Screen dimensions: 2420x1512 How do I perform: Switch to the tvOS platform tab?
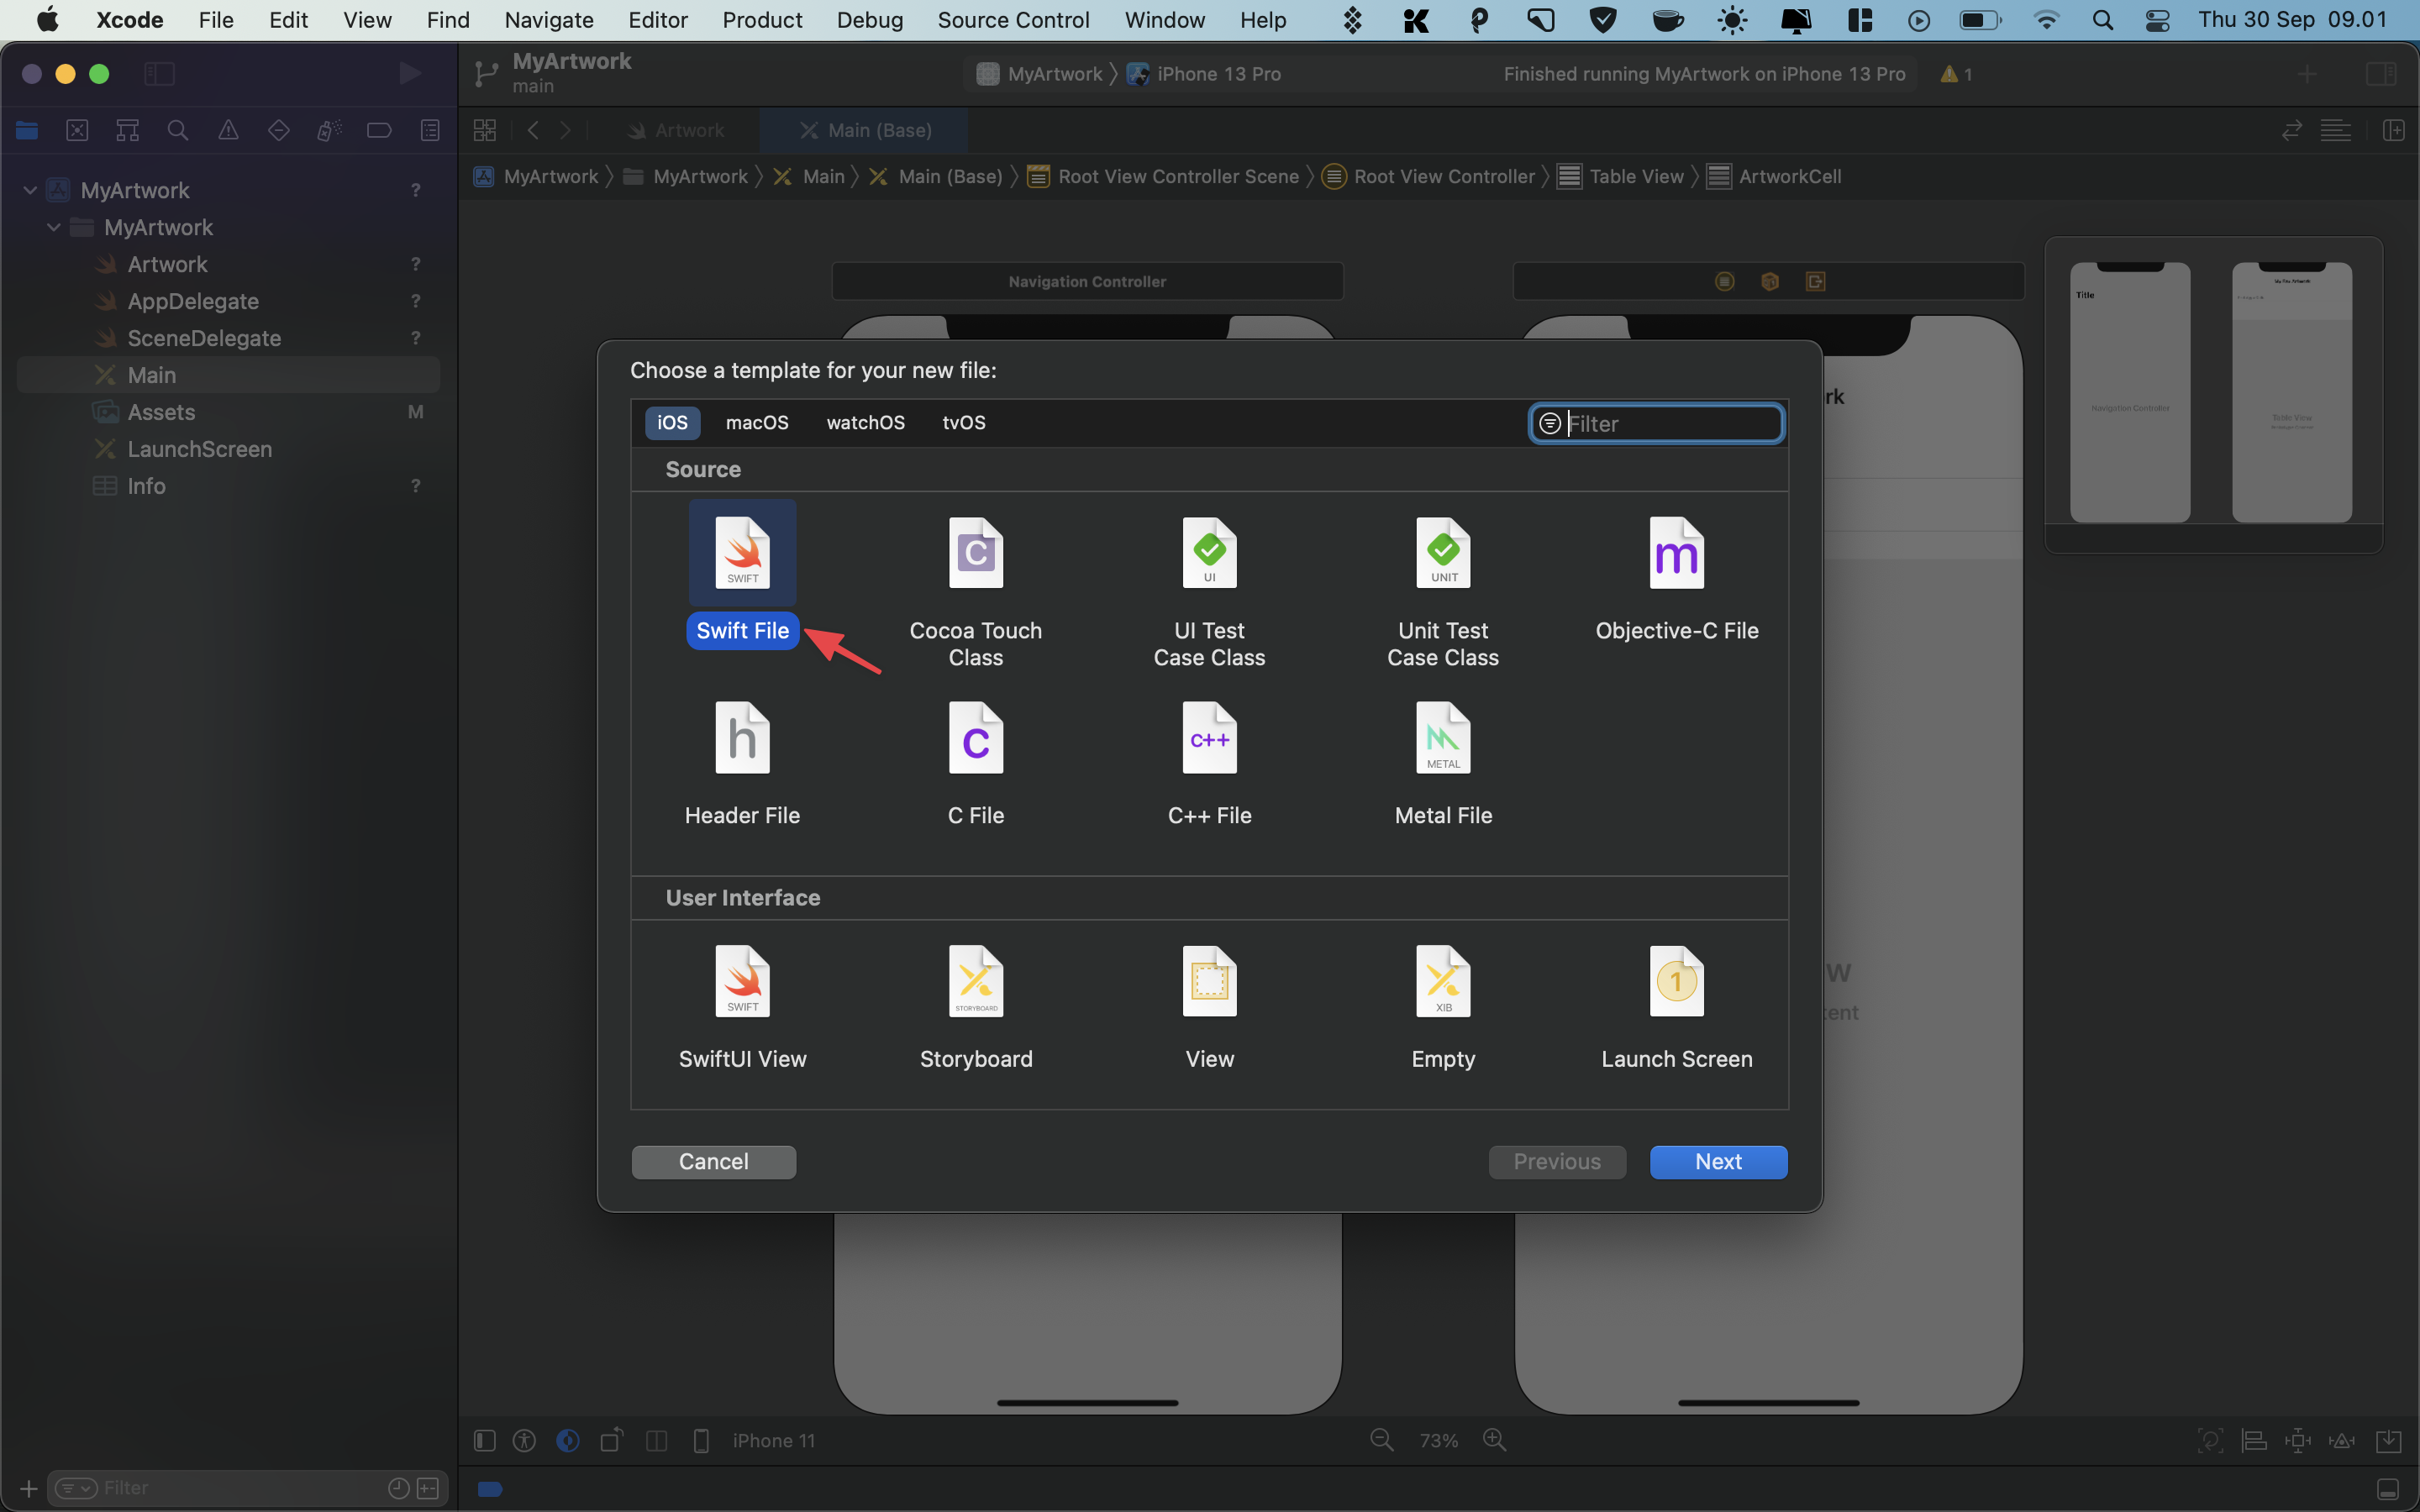point(964,422)
